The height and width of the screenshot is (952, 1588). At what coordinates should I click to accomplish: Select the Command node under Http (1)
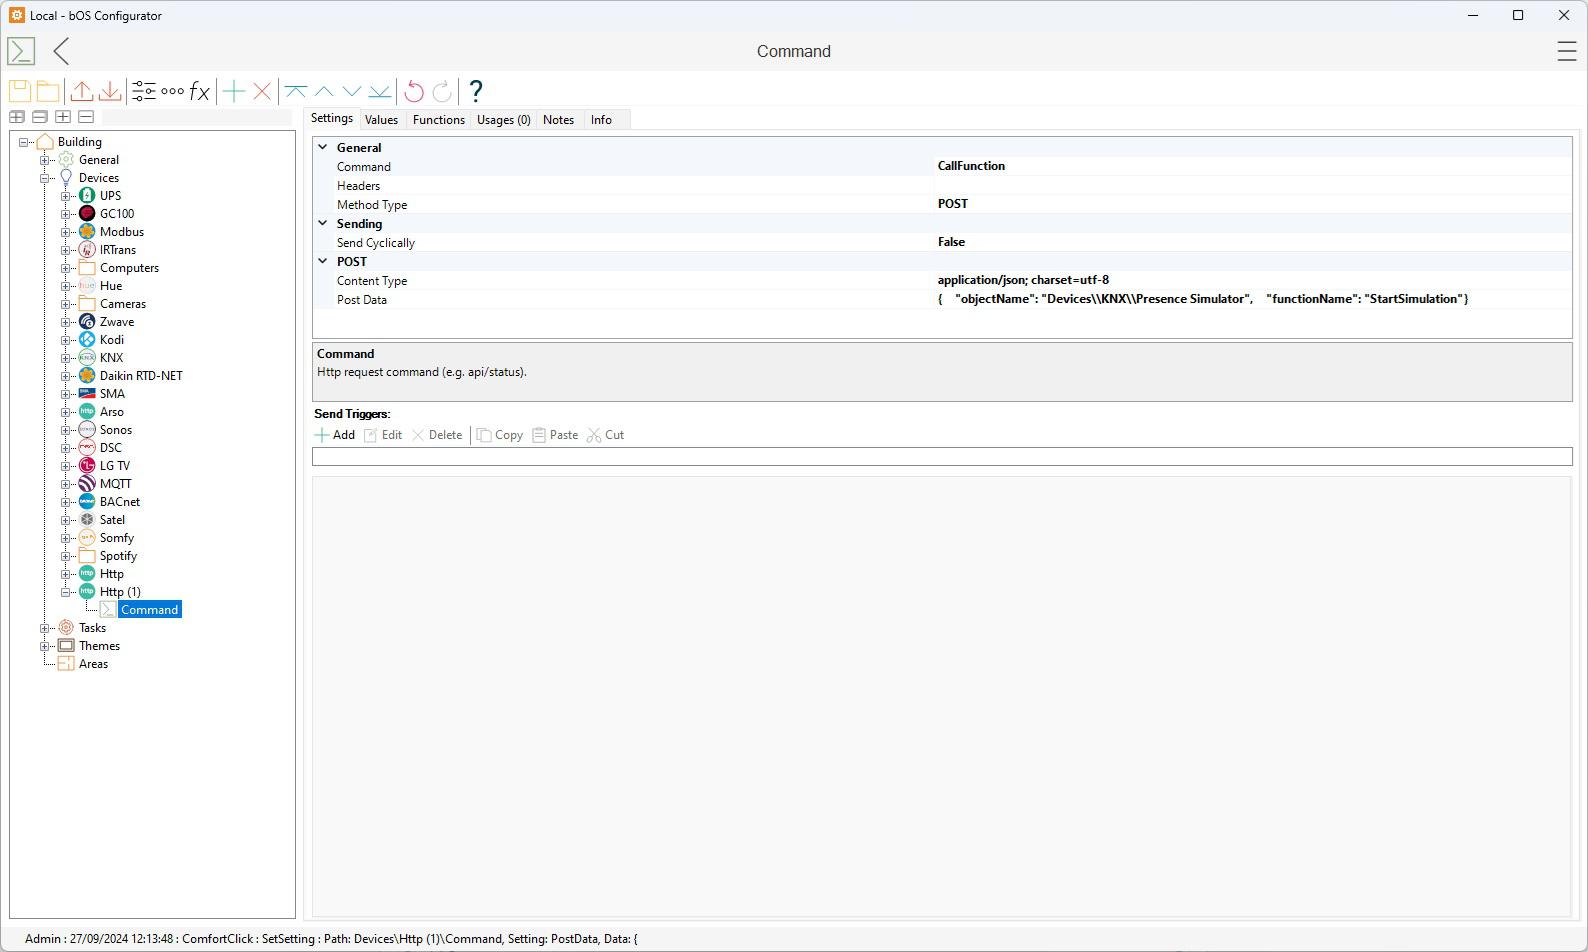(149, 610)
